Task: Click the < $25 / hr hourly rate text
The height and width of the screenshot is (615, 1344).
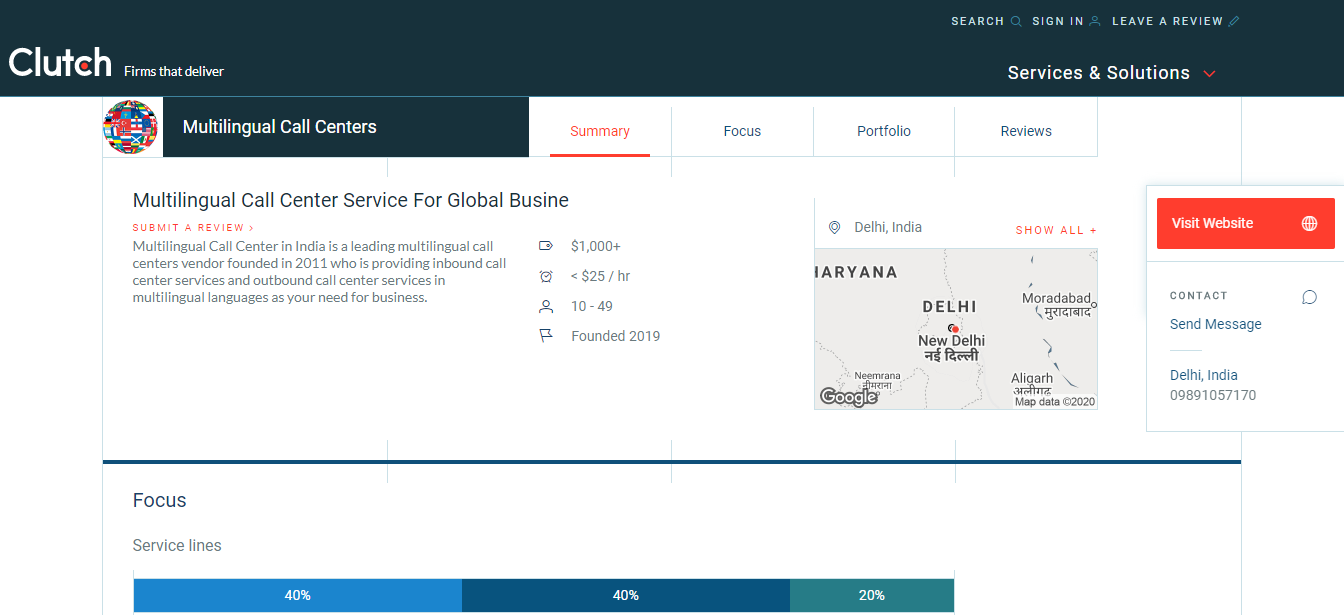Action: [600, 276]
